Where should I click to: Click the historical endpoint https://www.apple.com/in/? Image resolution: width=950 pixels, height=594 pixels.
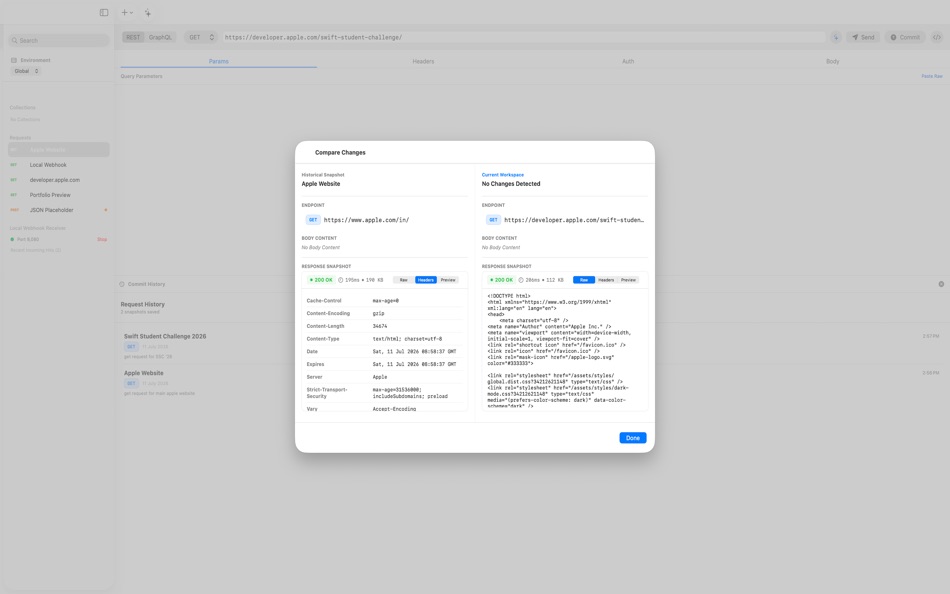[366, 220]
